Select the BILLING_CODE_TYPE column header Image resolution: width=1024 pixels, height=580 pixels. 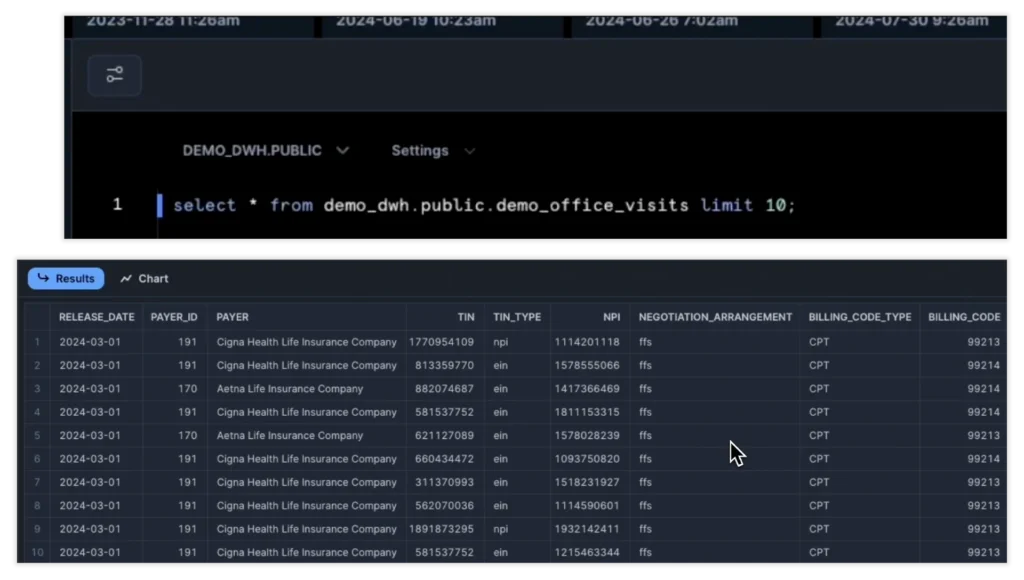tap(860, 317)
